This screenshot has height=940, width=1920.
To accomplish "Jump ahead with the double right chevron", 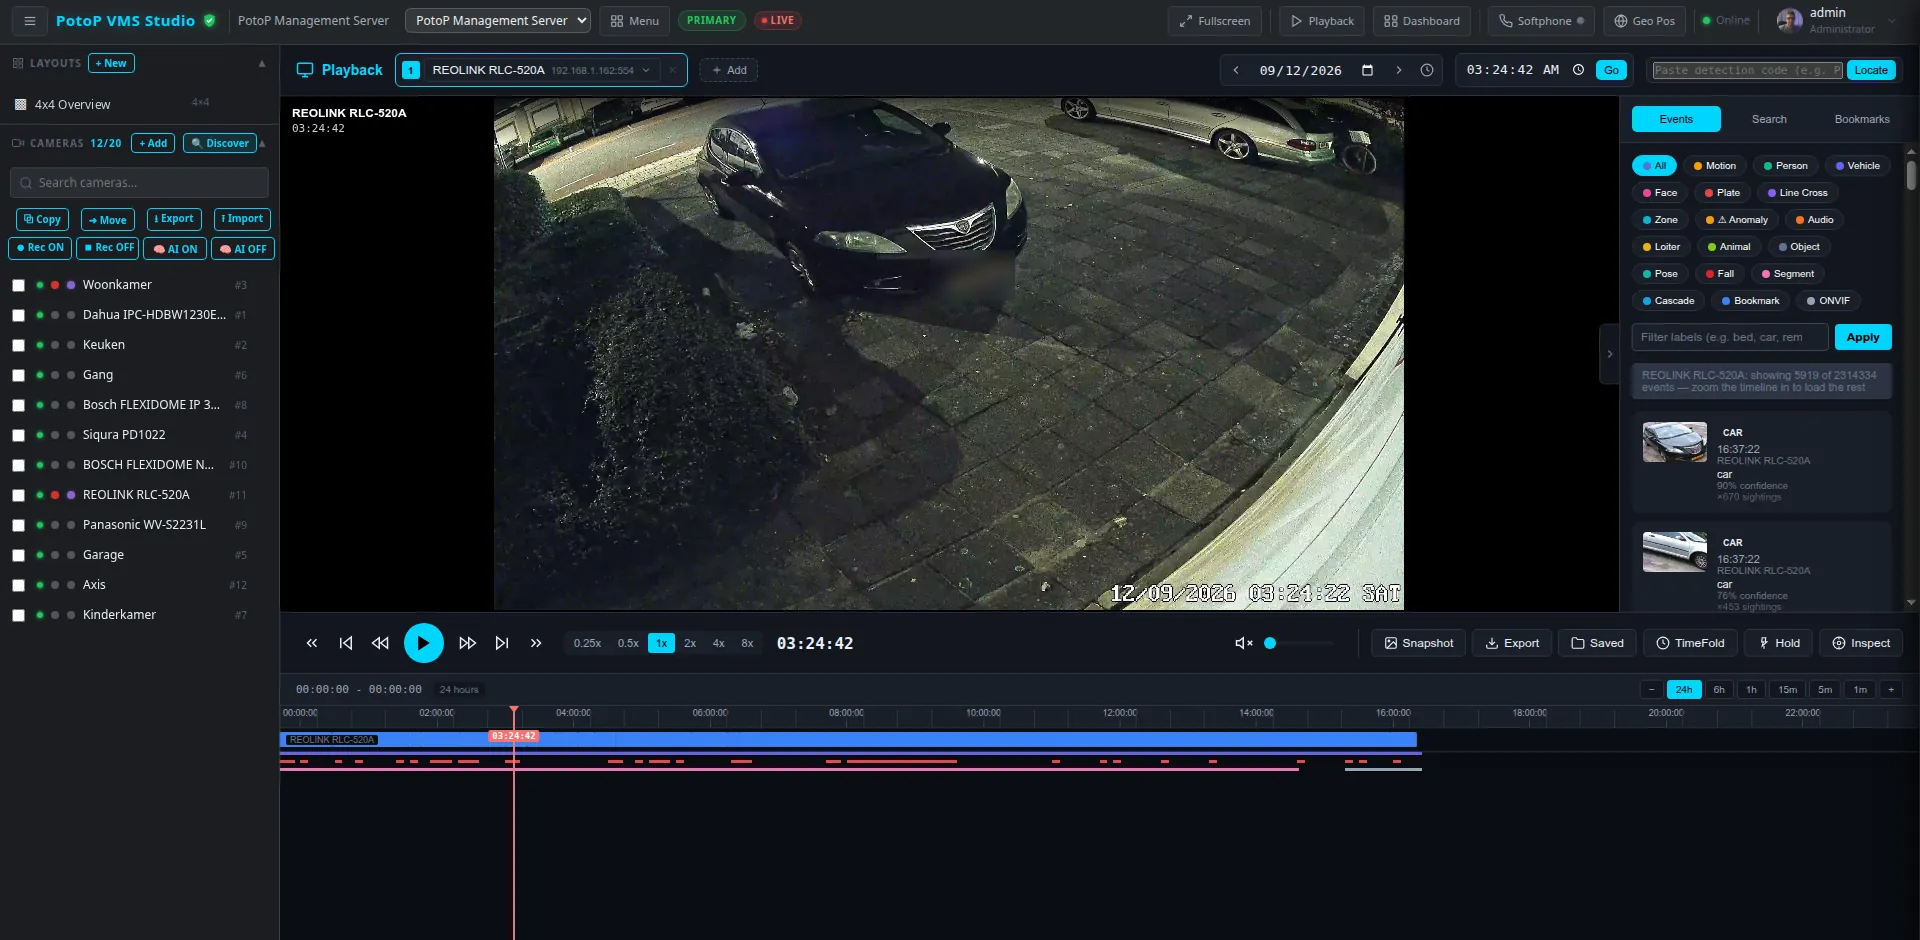I will (x=536, y=643).
